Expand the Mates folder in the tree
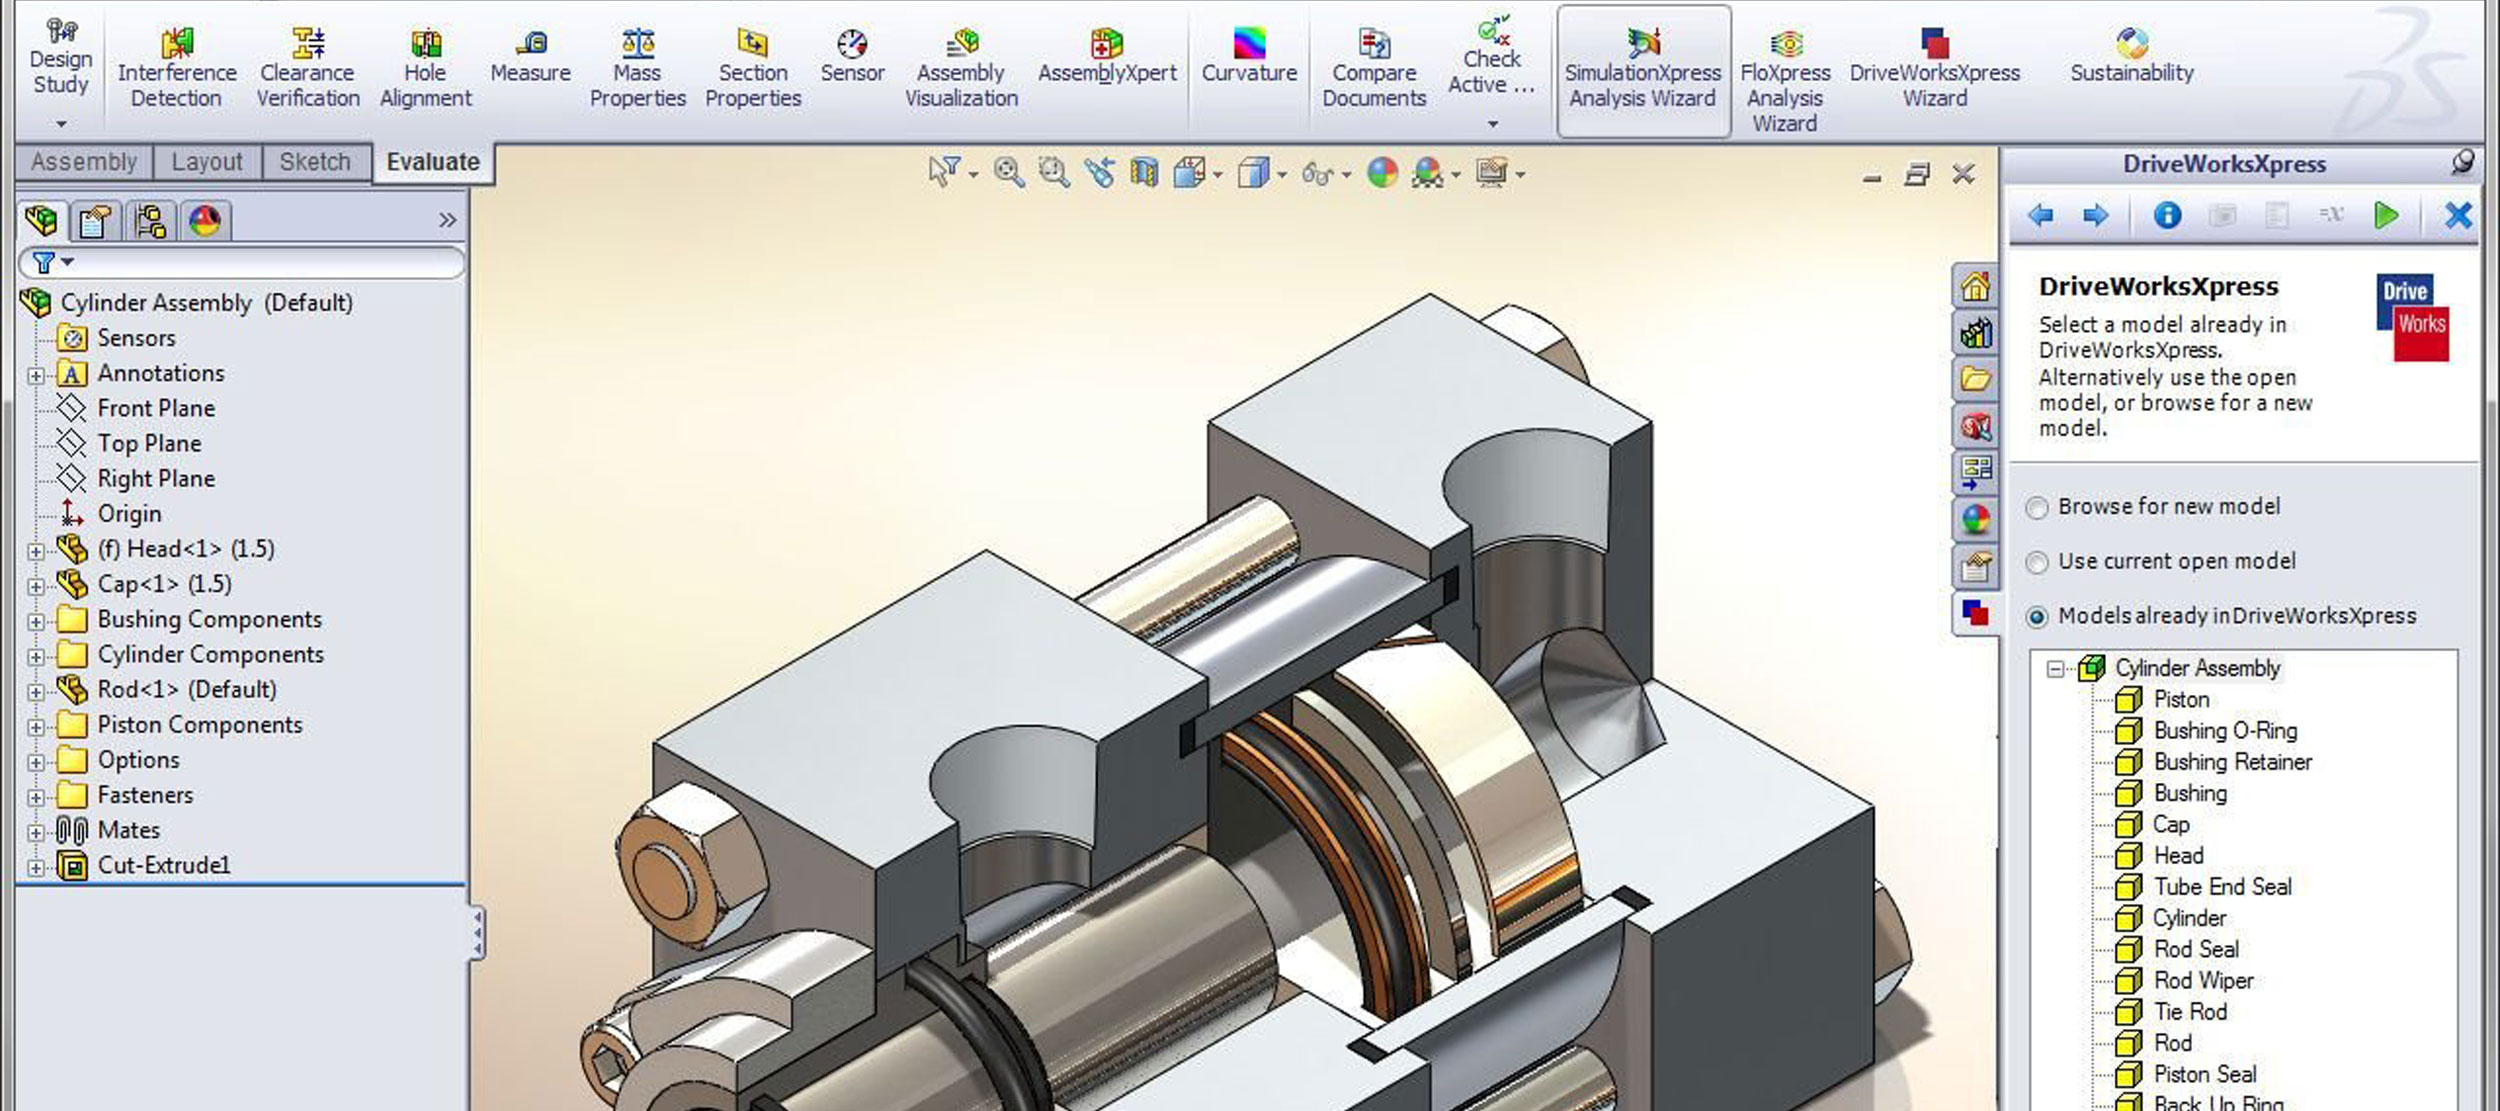The width and height of the screenshot is (2500, 1111). 36,832
